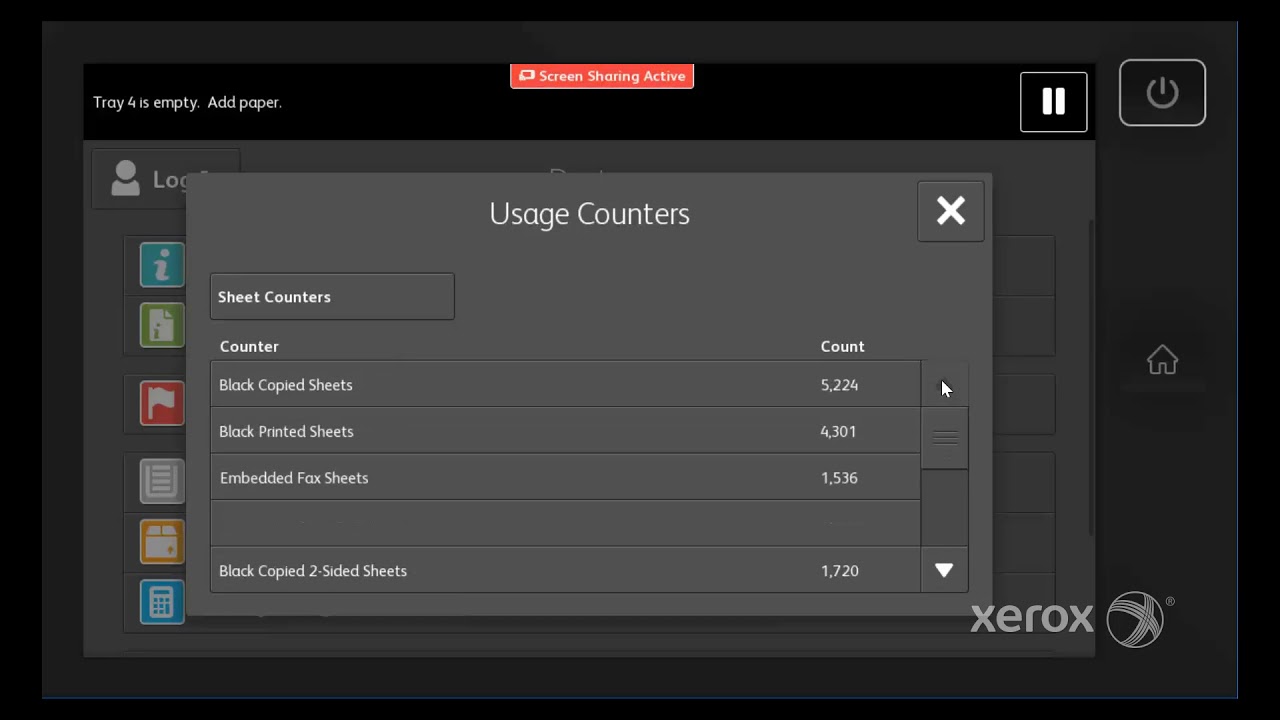Select the Embedded Fax Sheets row

coord(565,478)
